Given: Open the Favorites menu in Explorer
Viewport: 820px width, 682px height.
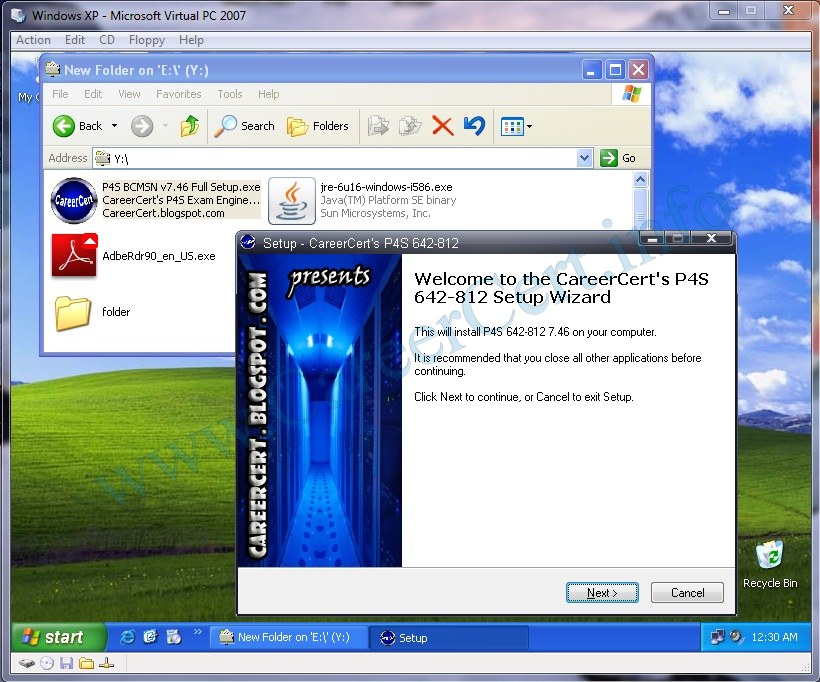Looking at the screenshot, I should (x=178, y=94).
